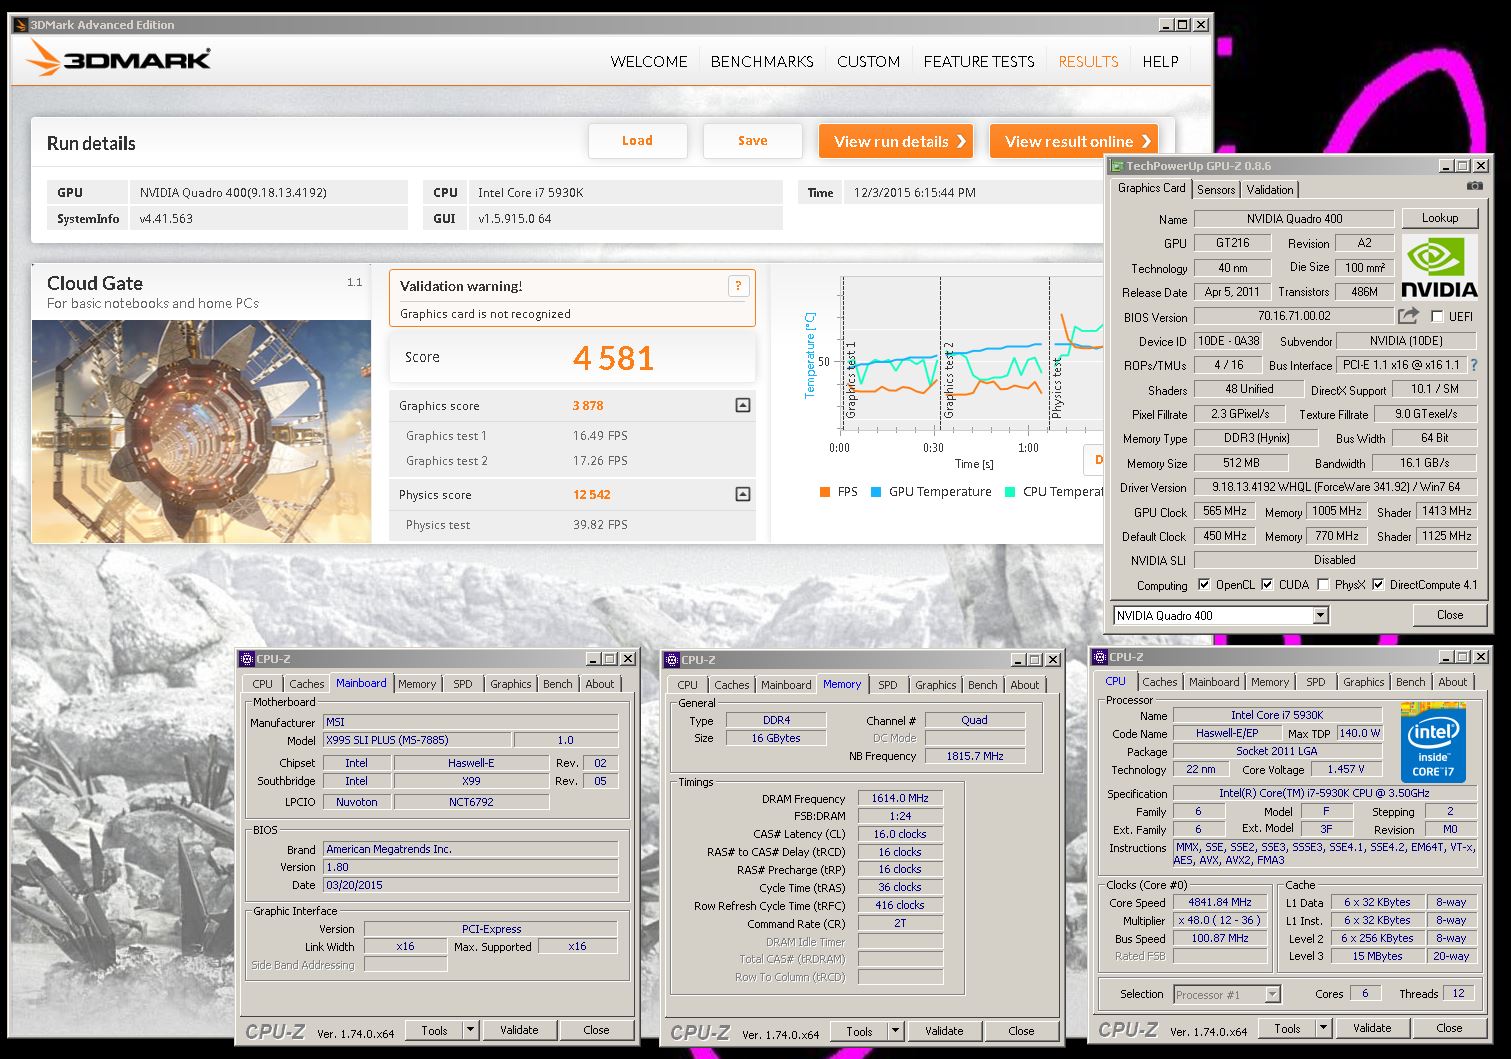This screenshot has width=1511, height=1059.
Task: Open About tab in the Mainboard CPU-Z window
Action: pos(600,684)
